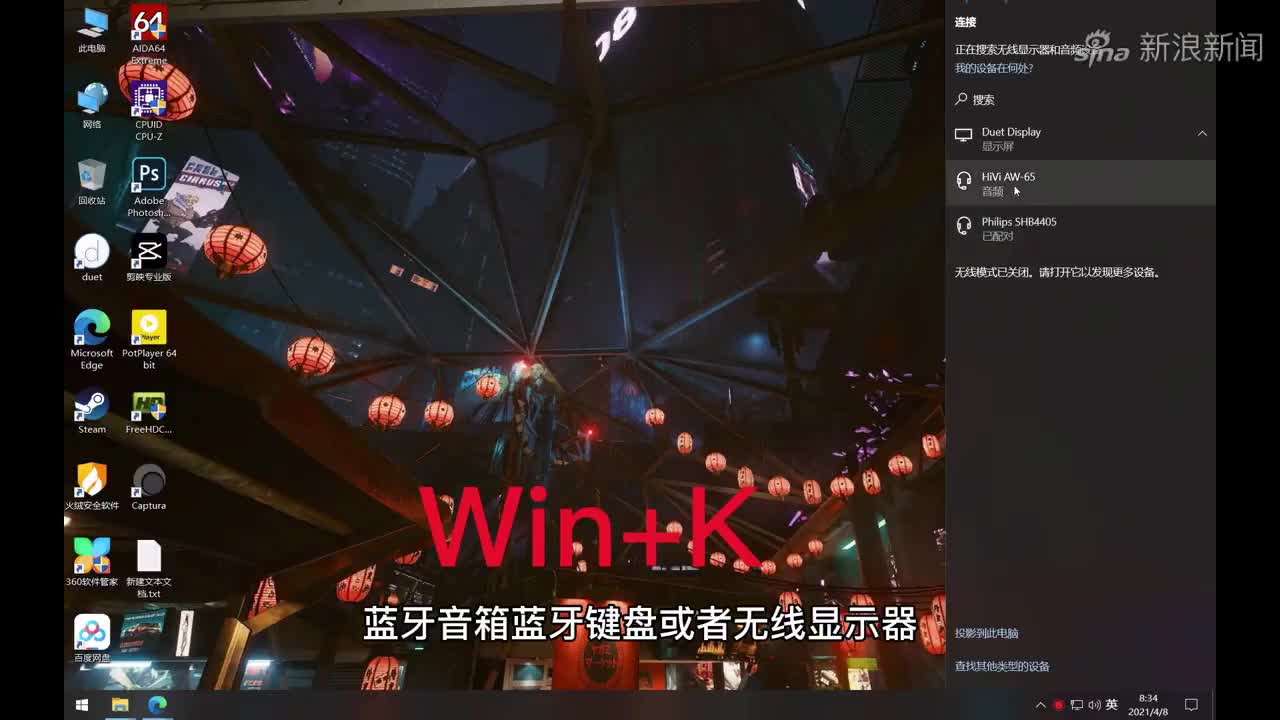Open the network tray icon
The image size is (1280, 720).
[x=1076, y=705]
